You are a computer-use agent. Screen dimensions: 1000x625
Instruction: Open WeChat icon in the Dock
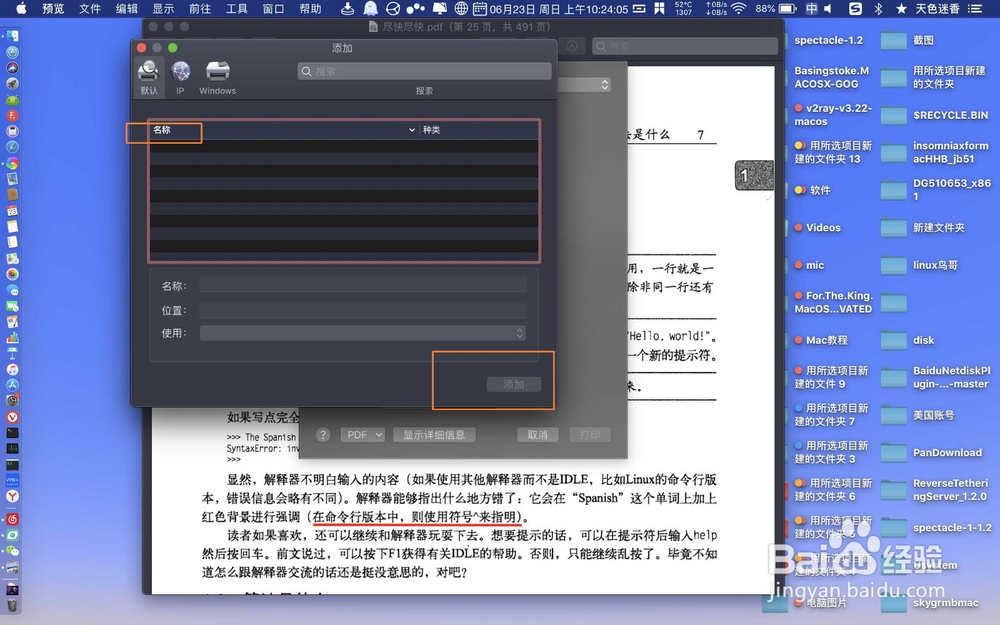[x=12, y=550]
